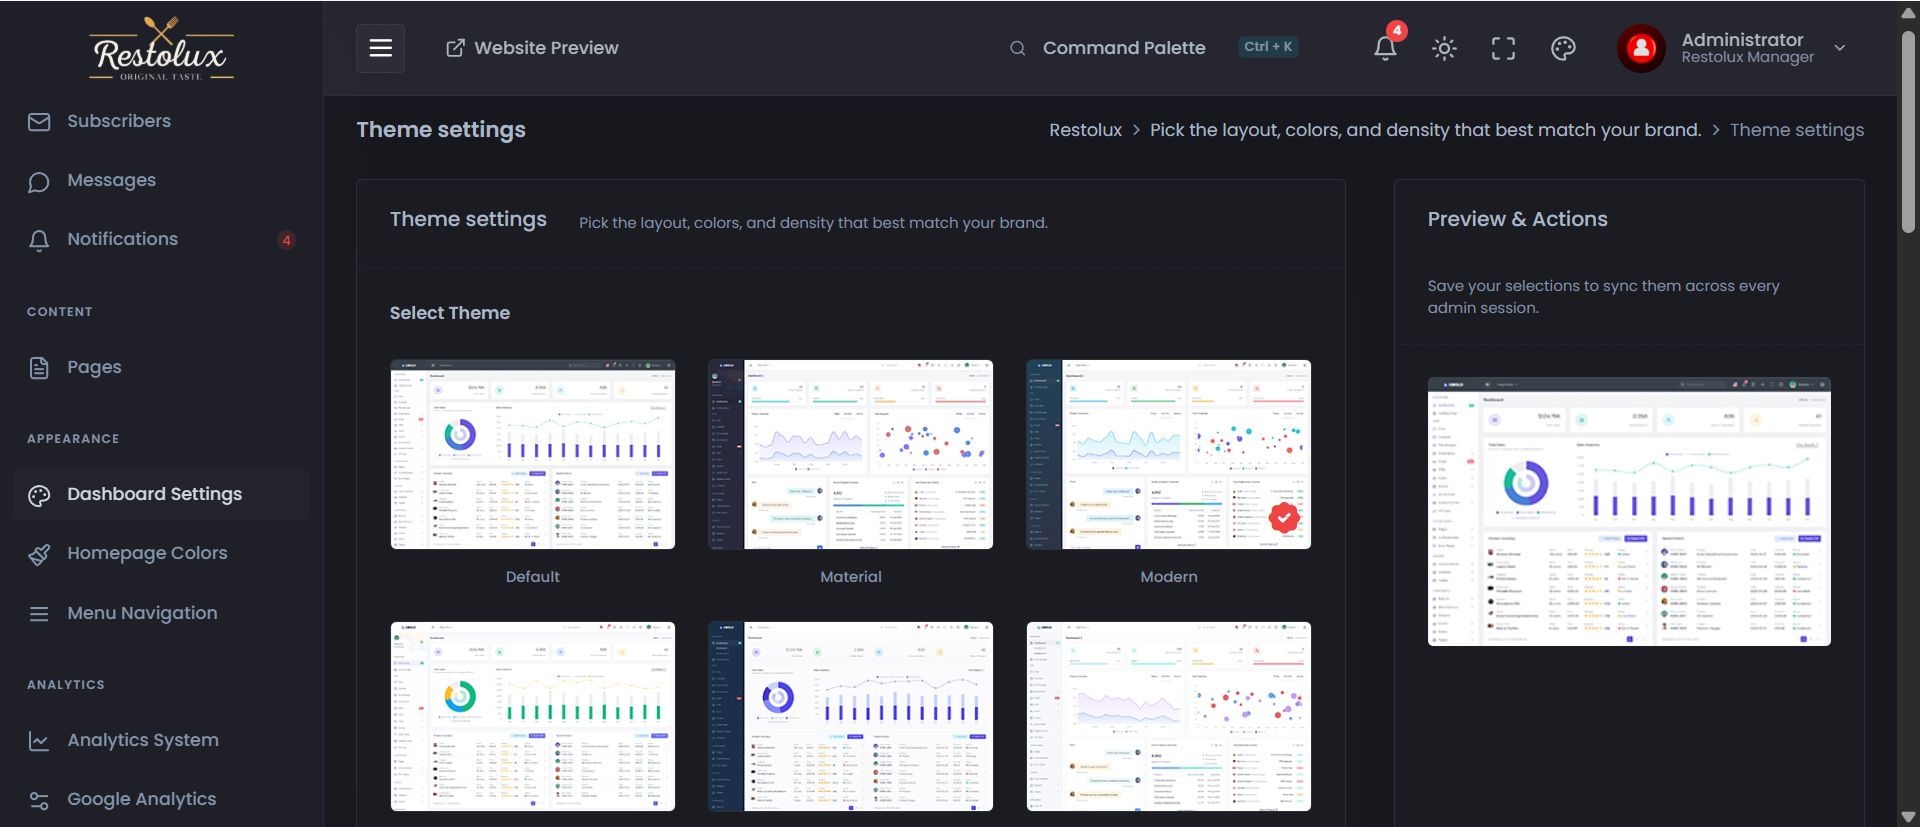Open the theme palette icon in header
Image resolution: width=1920 pixels, height=827 pixels.
(x=1563, y=48)
